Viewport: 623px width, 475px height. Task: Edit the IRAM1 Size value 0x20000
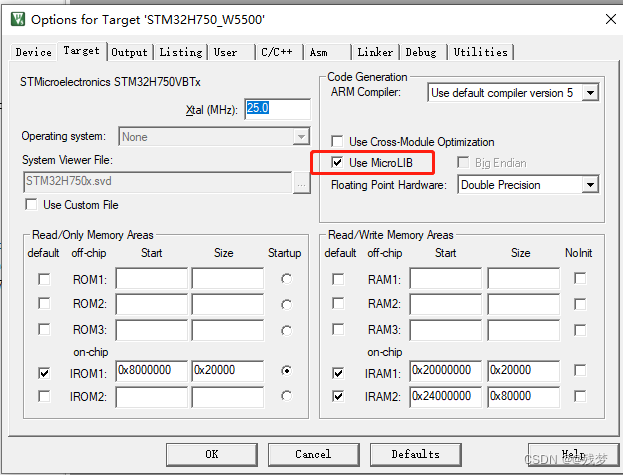click(524, 371)
